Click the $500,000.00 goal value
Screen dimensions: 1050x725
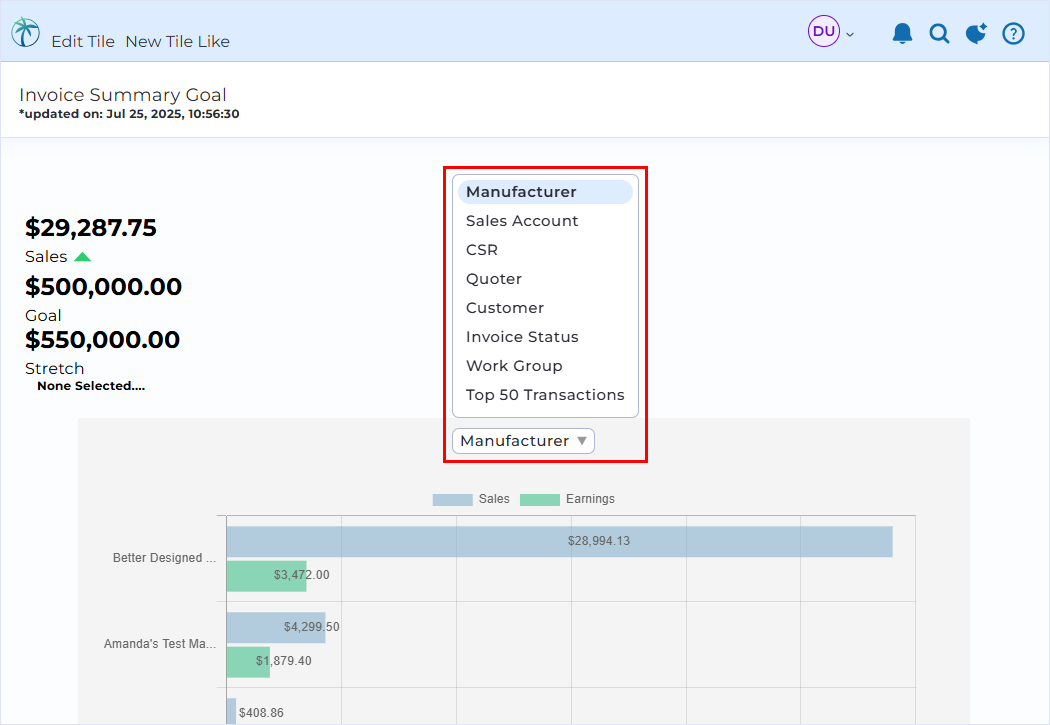[x=103, y=287]
